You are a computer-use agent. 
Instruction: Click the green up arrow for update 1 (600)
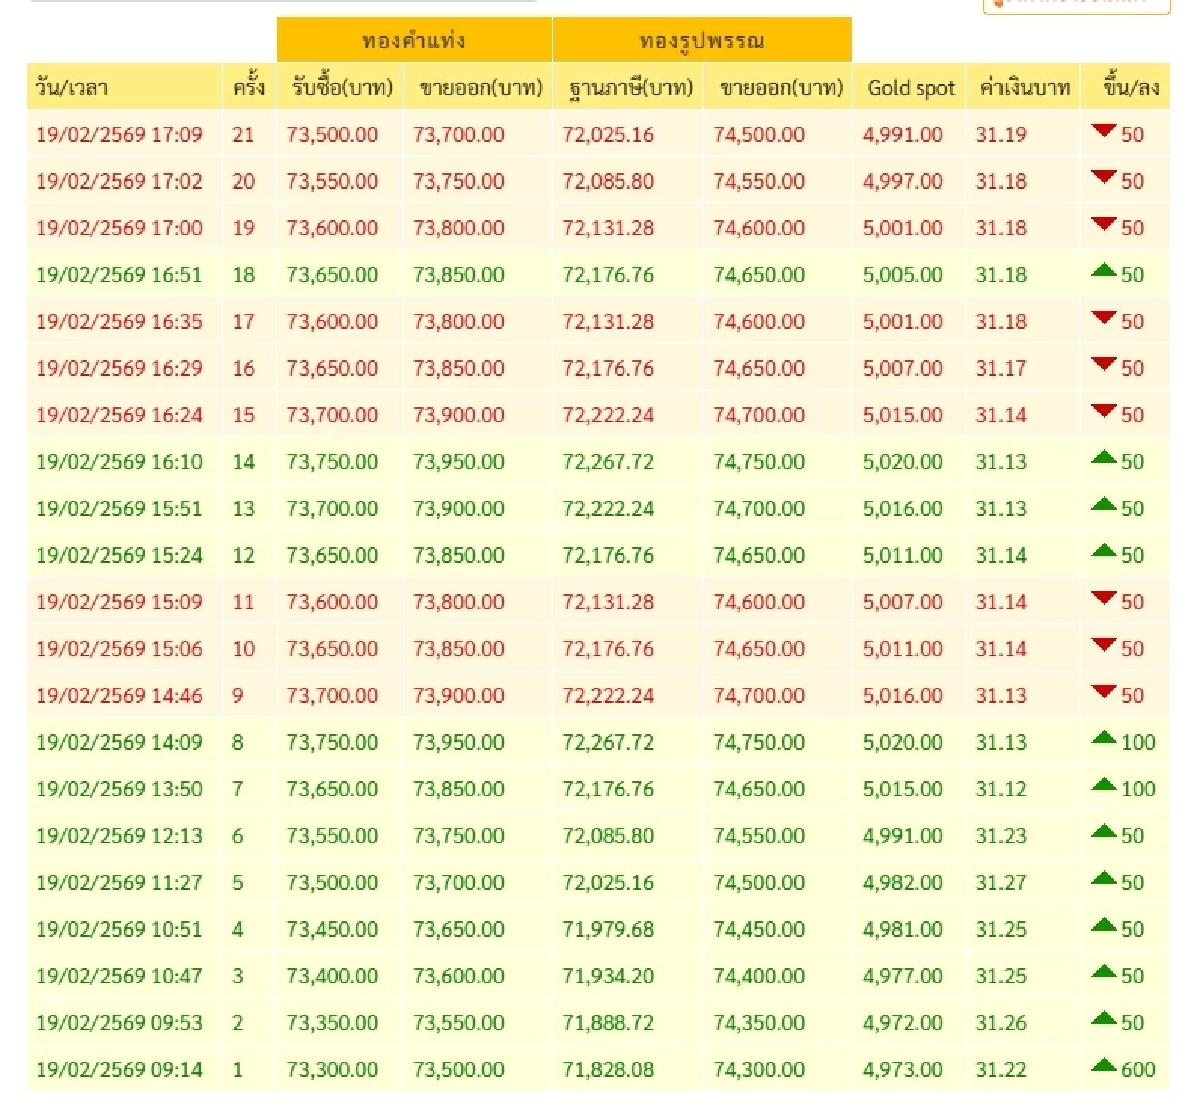coord(1103,1065)
